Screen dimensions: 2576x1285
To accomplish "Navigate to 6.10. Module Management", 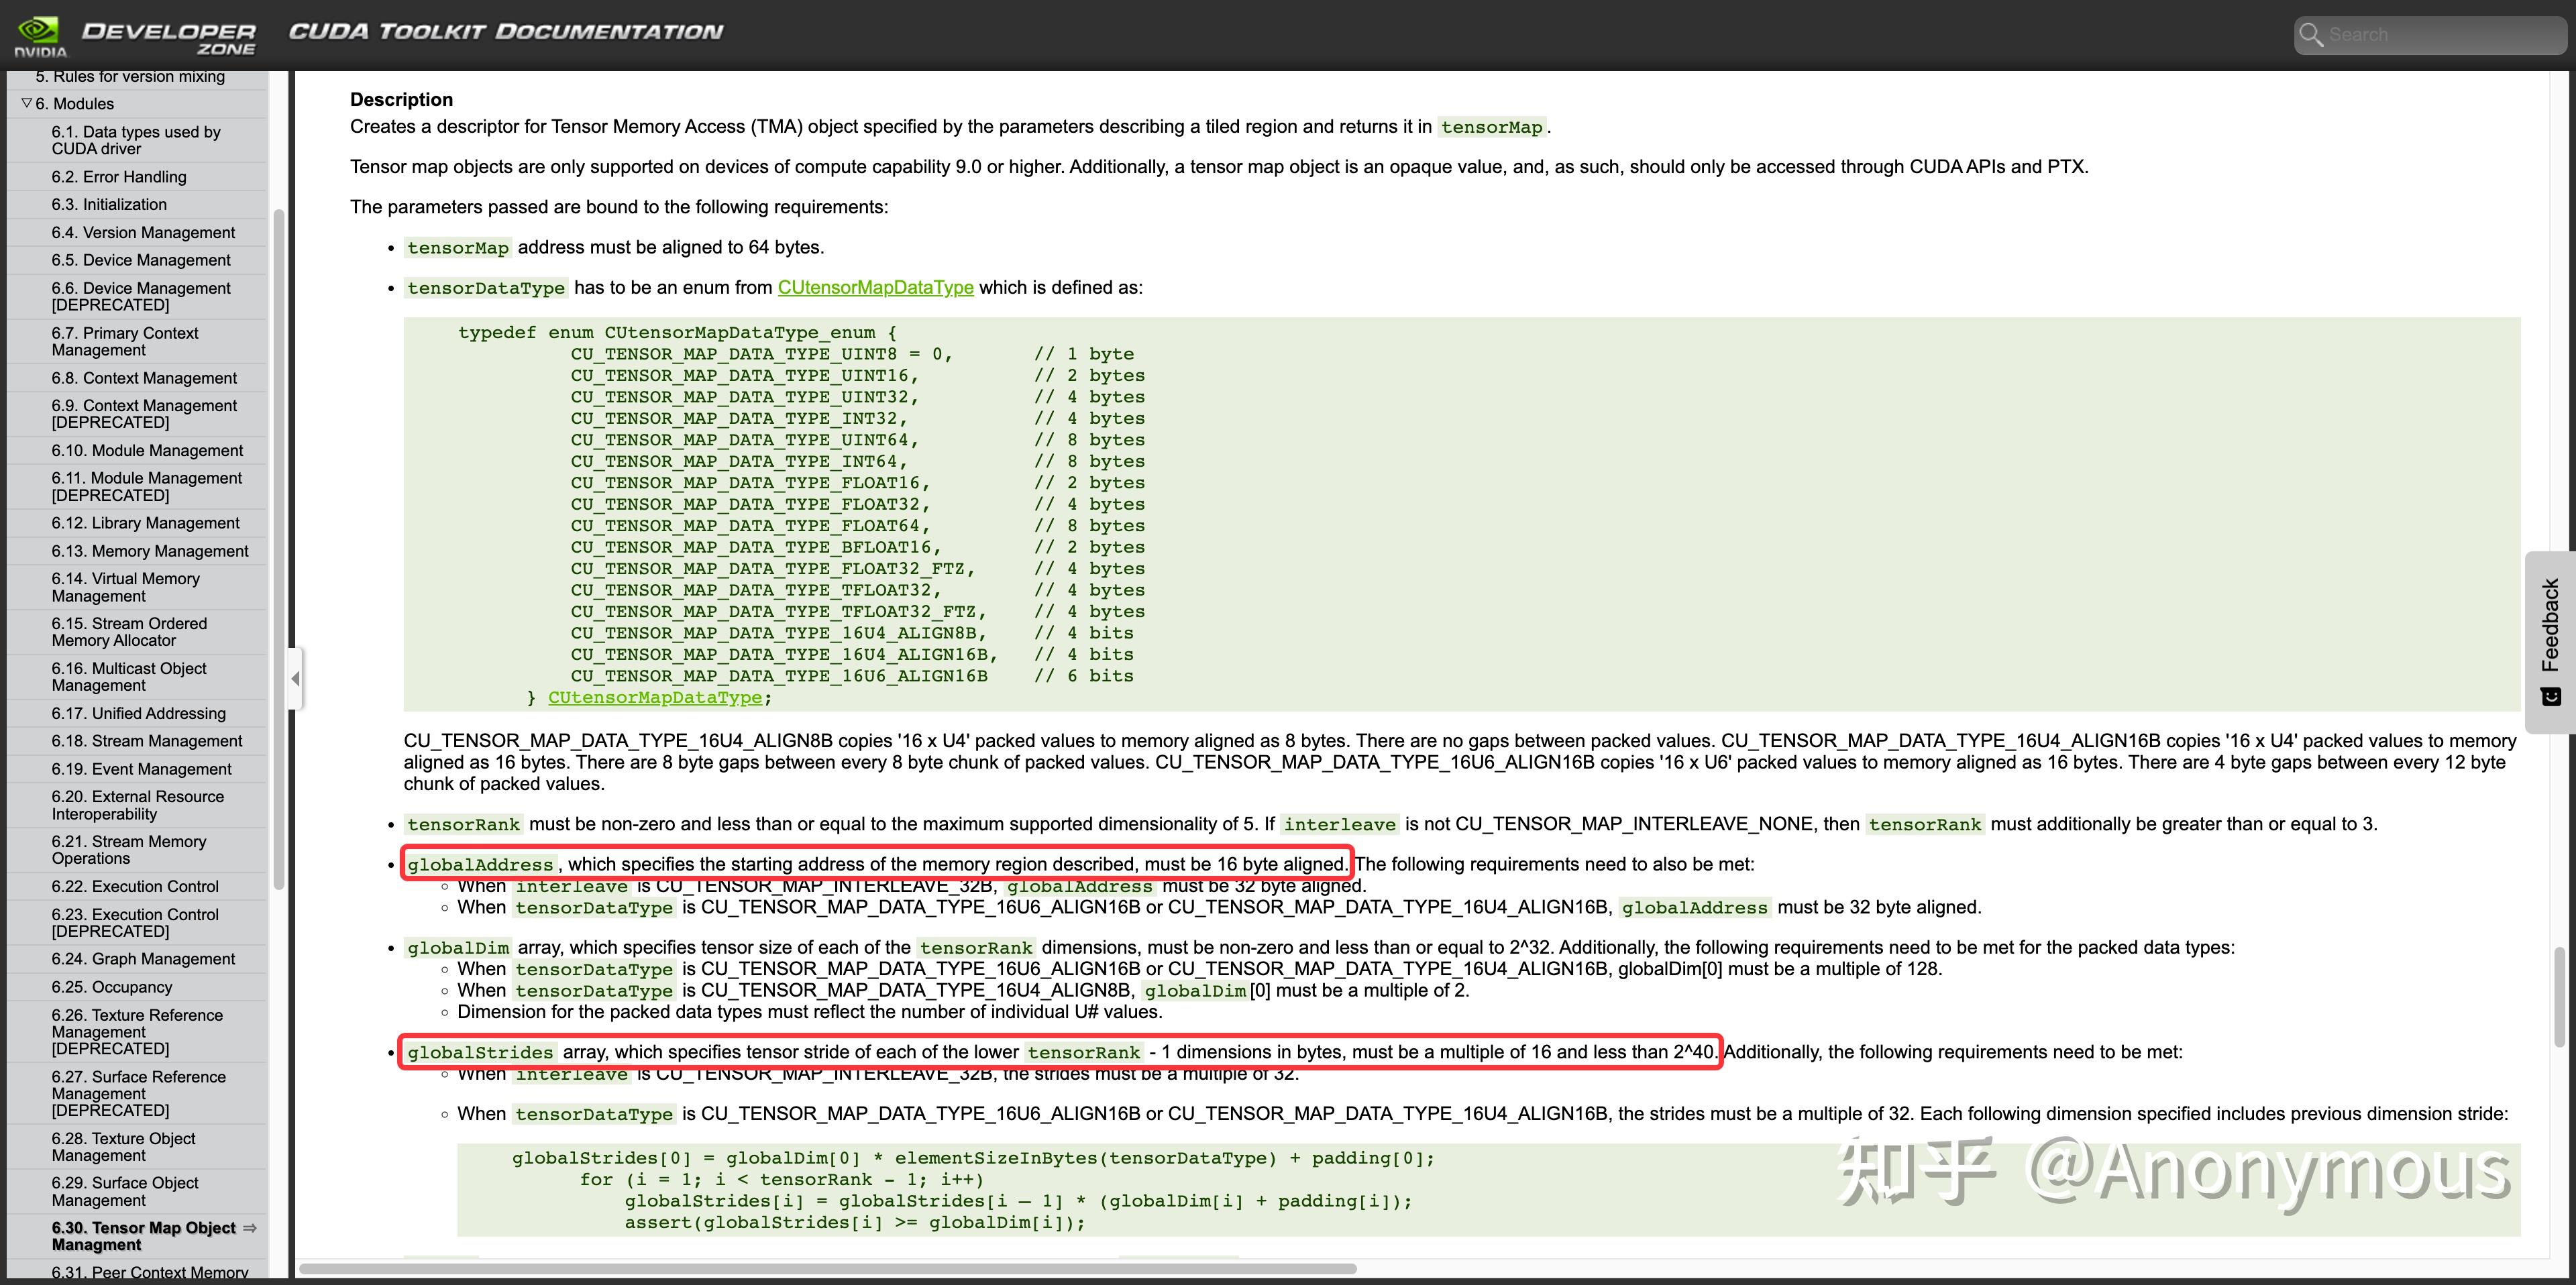I will coord(147,451).
